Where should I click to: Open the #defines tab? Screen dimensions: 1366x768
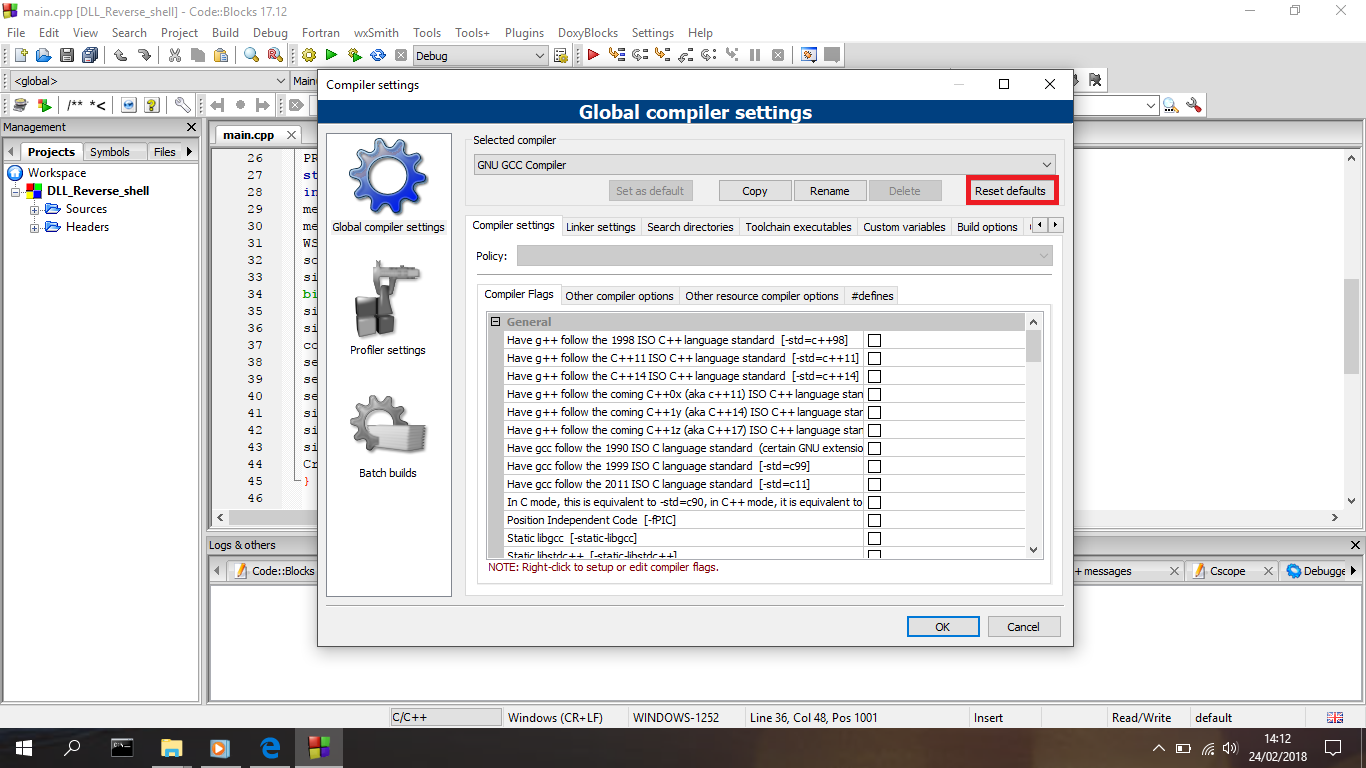pyautogui.click(x=871, y=296)
